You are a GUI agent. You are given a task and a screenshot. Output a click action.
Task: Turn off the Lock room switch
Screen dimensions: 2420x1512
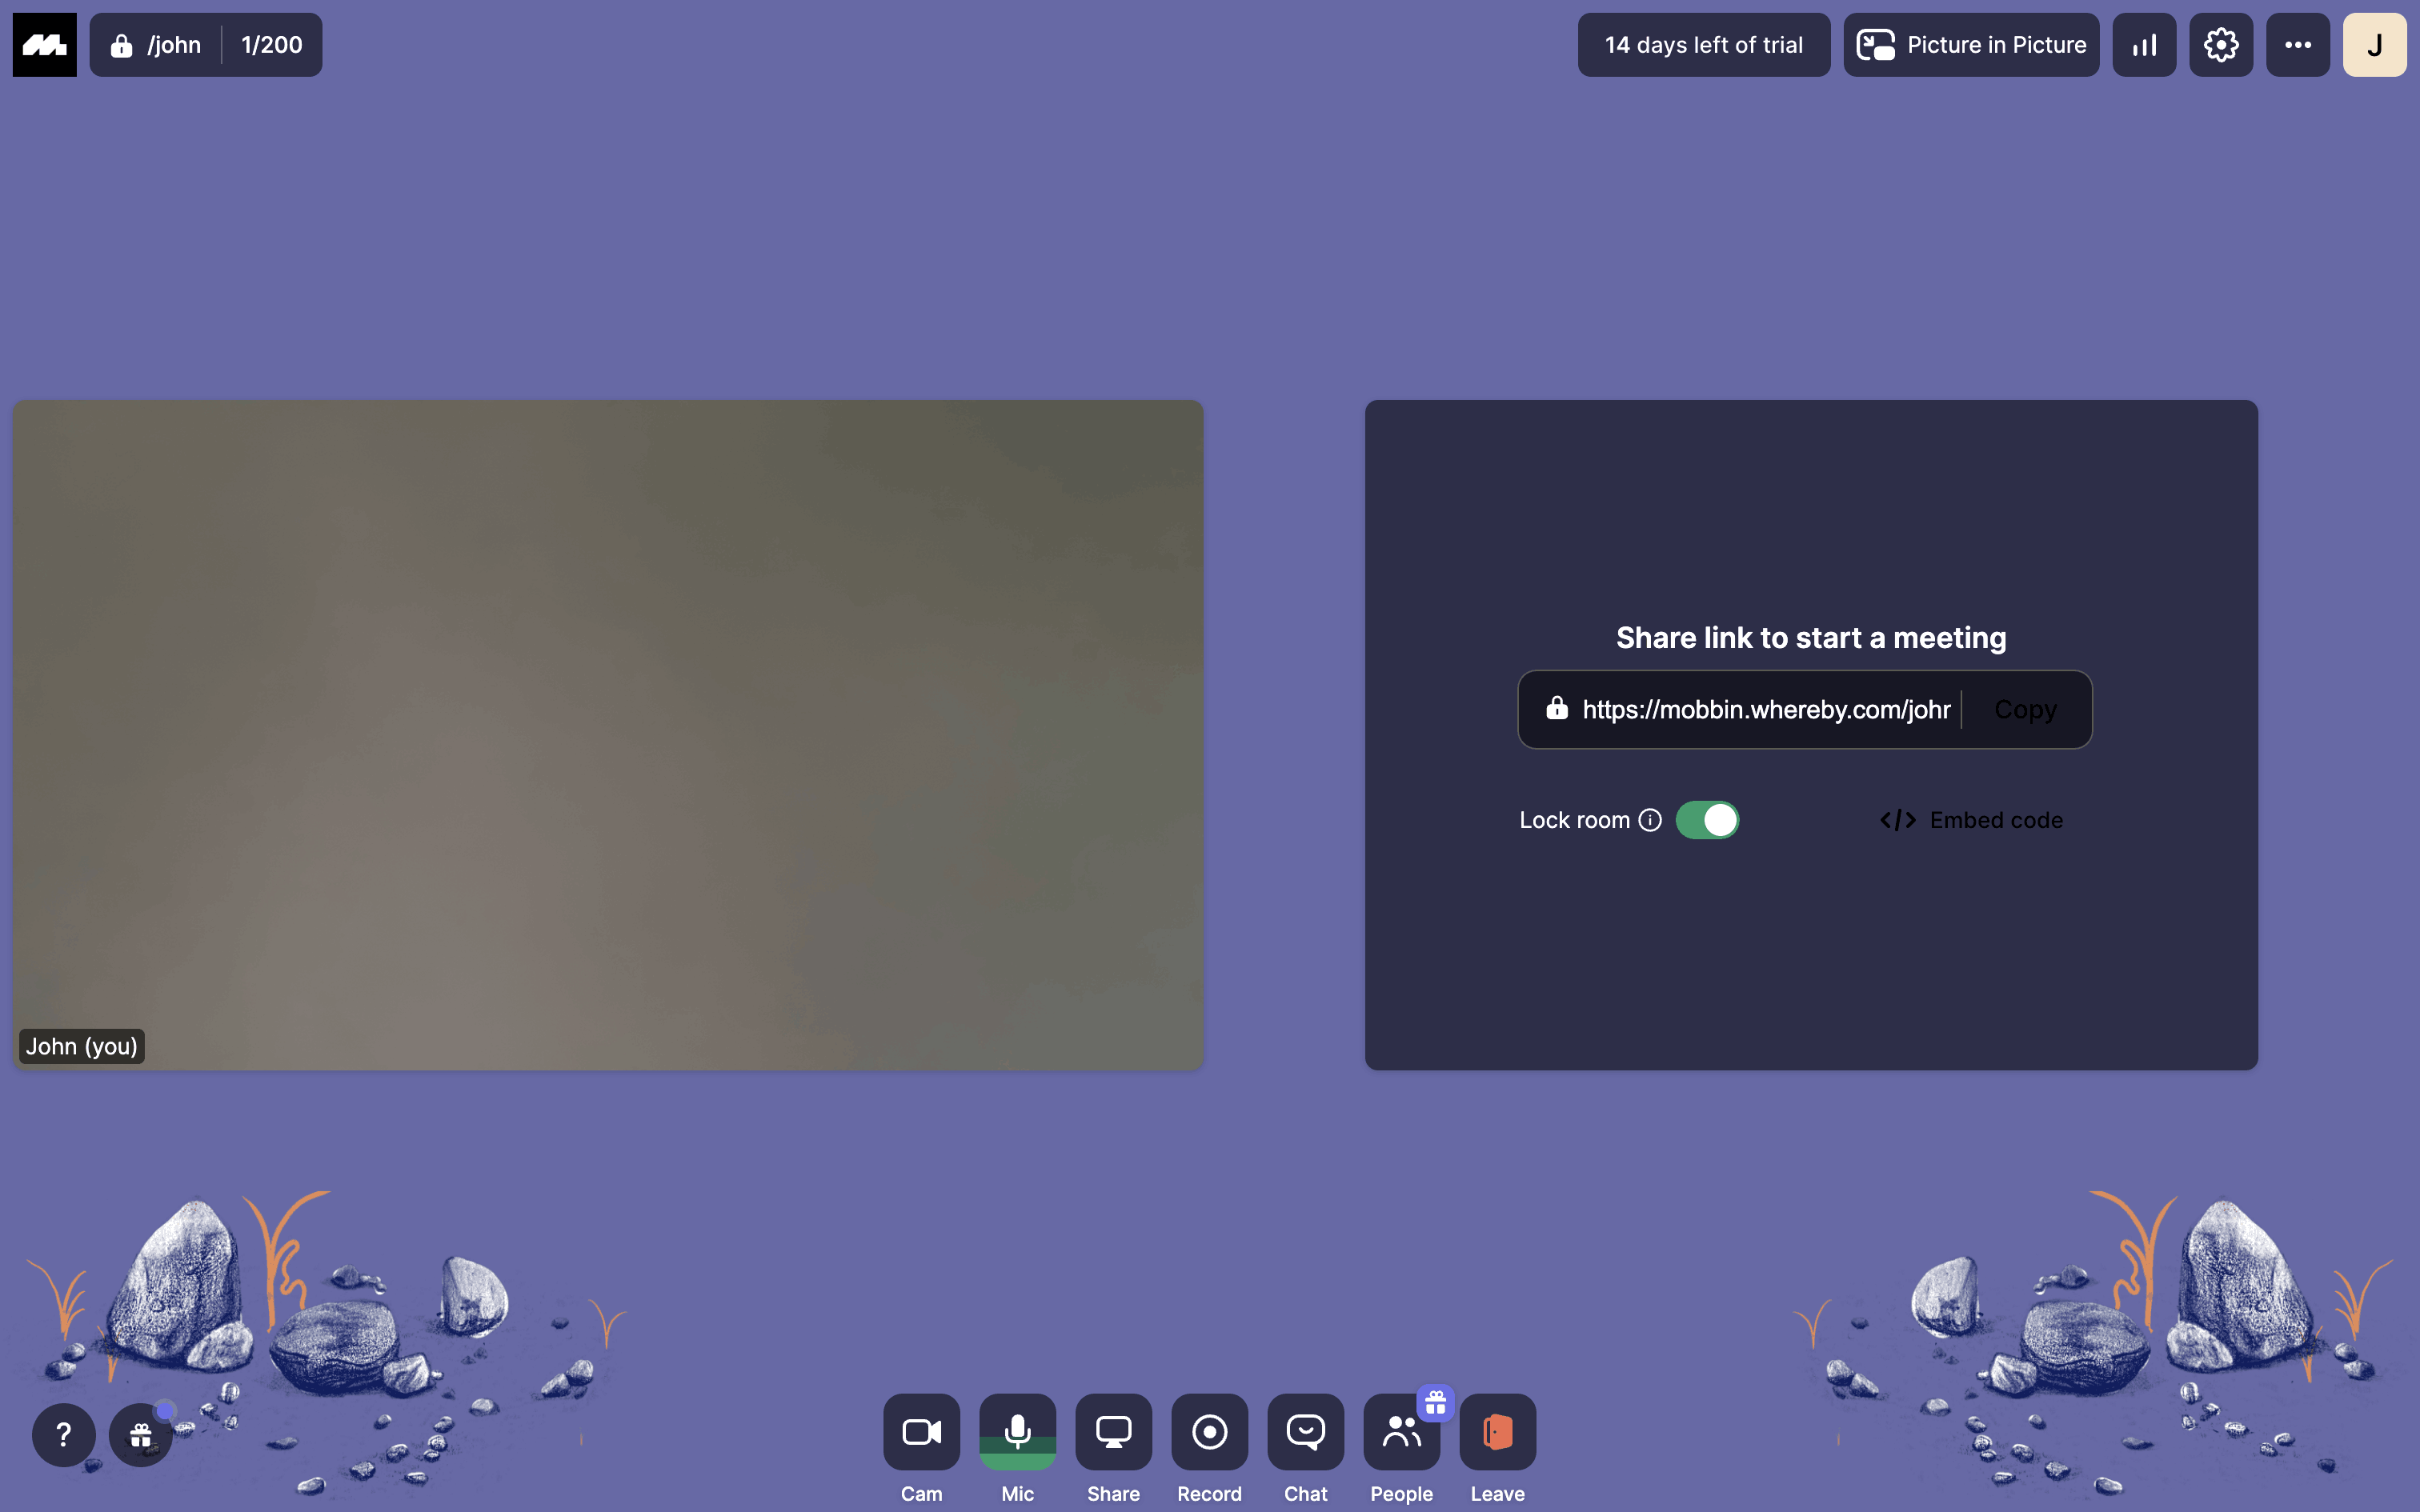pos(1707,820)
